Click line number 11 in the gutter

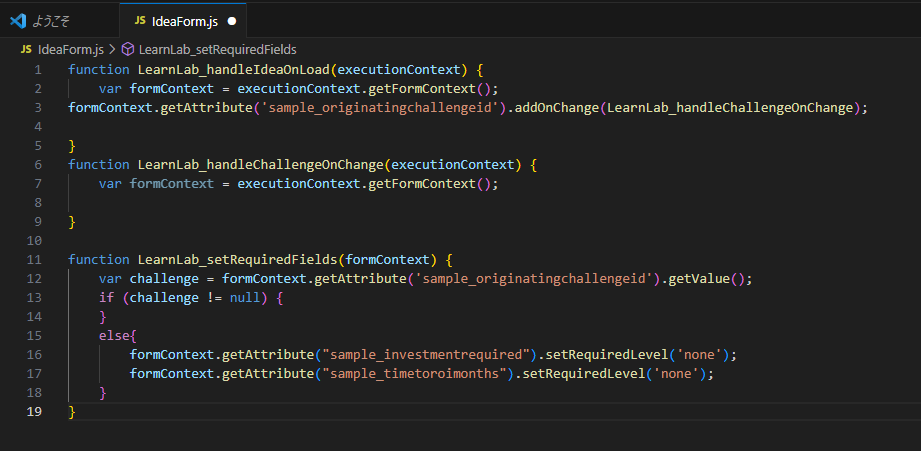coord(35,259)
